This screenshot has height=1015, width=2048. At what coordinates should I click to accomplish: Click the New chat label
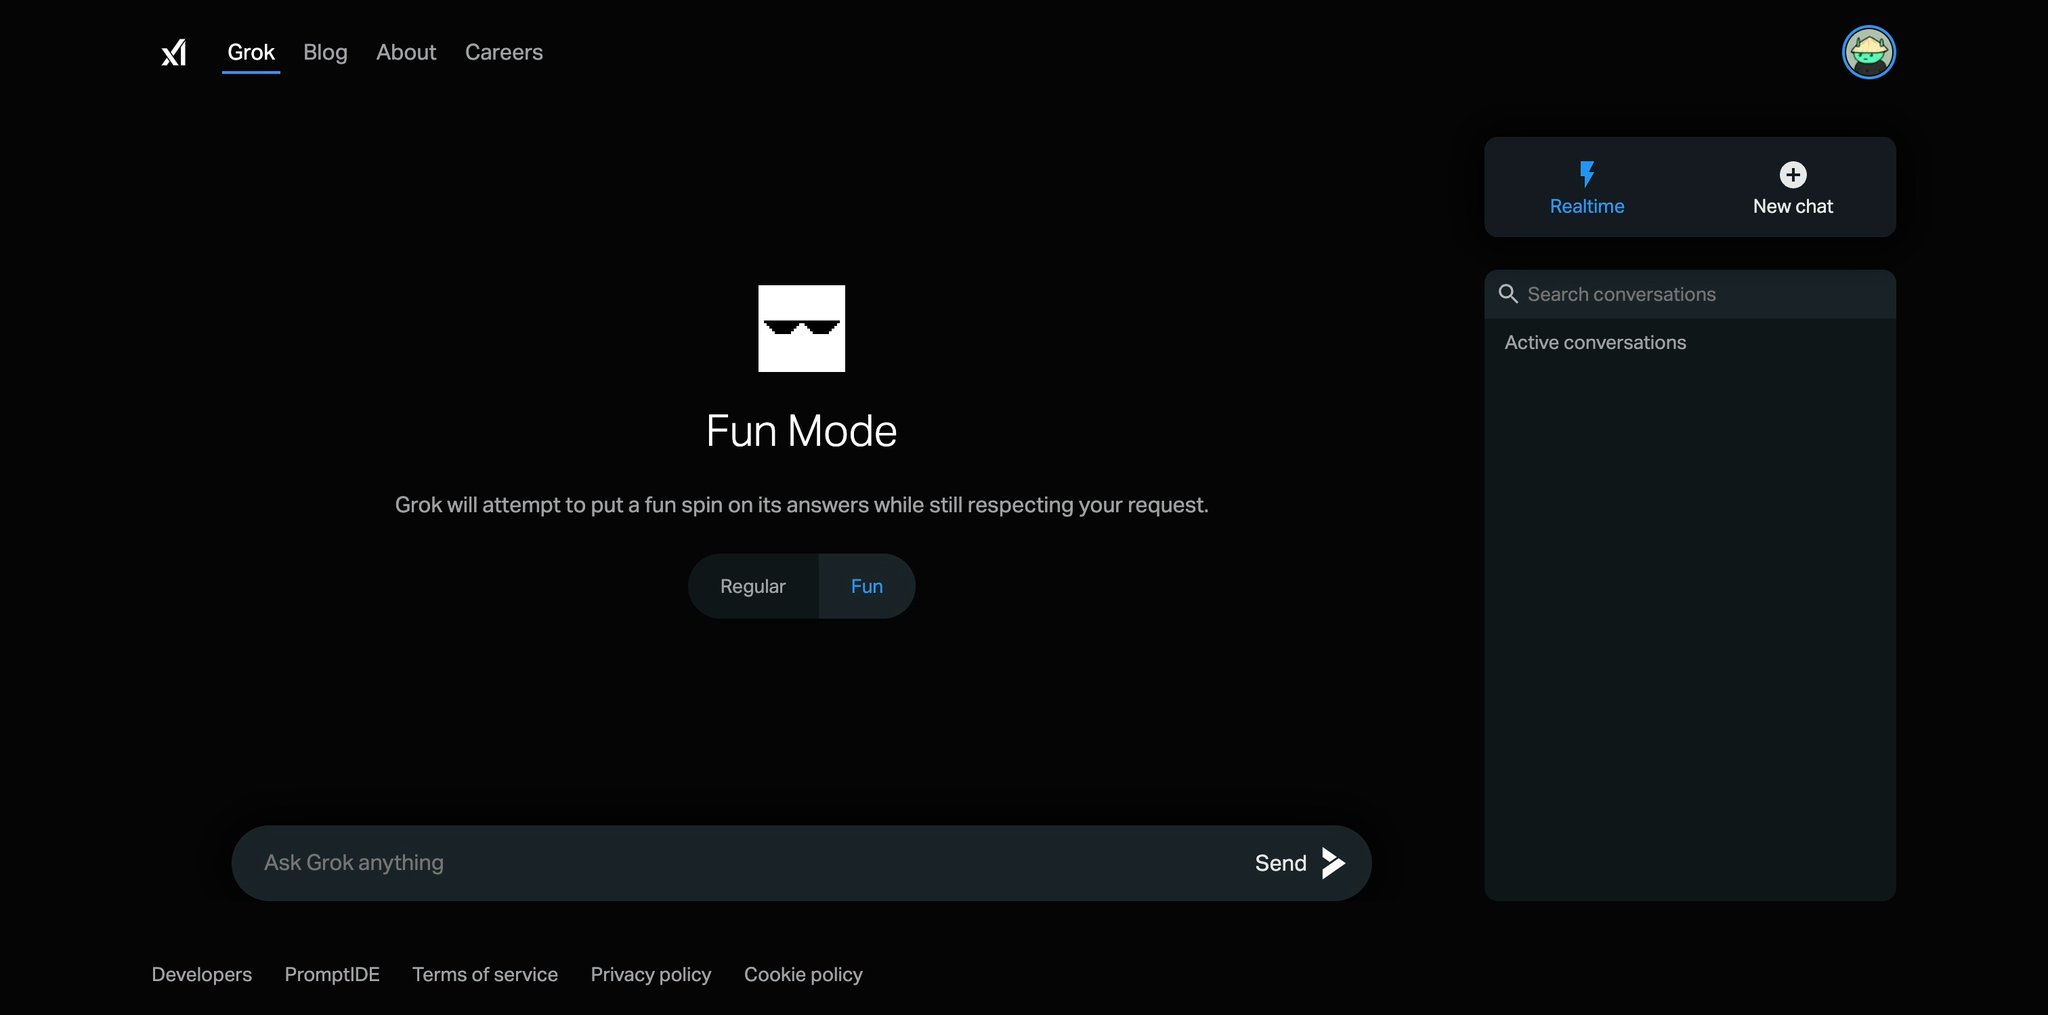(x=1793, y=206)
